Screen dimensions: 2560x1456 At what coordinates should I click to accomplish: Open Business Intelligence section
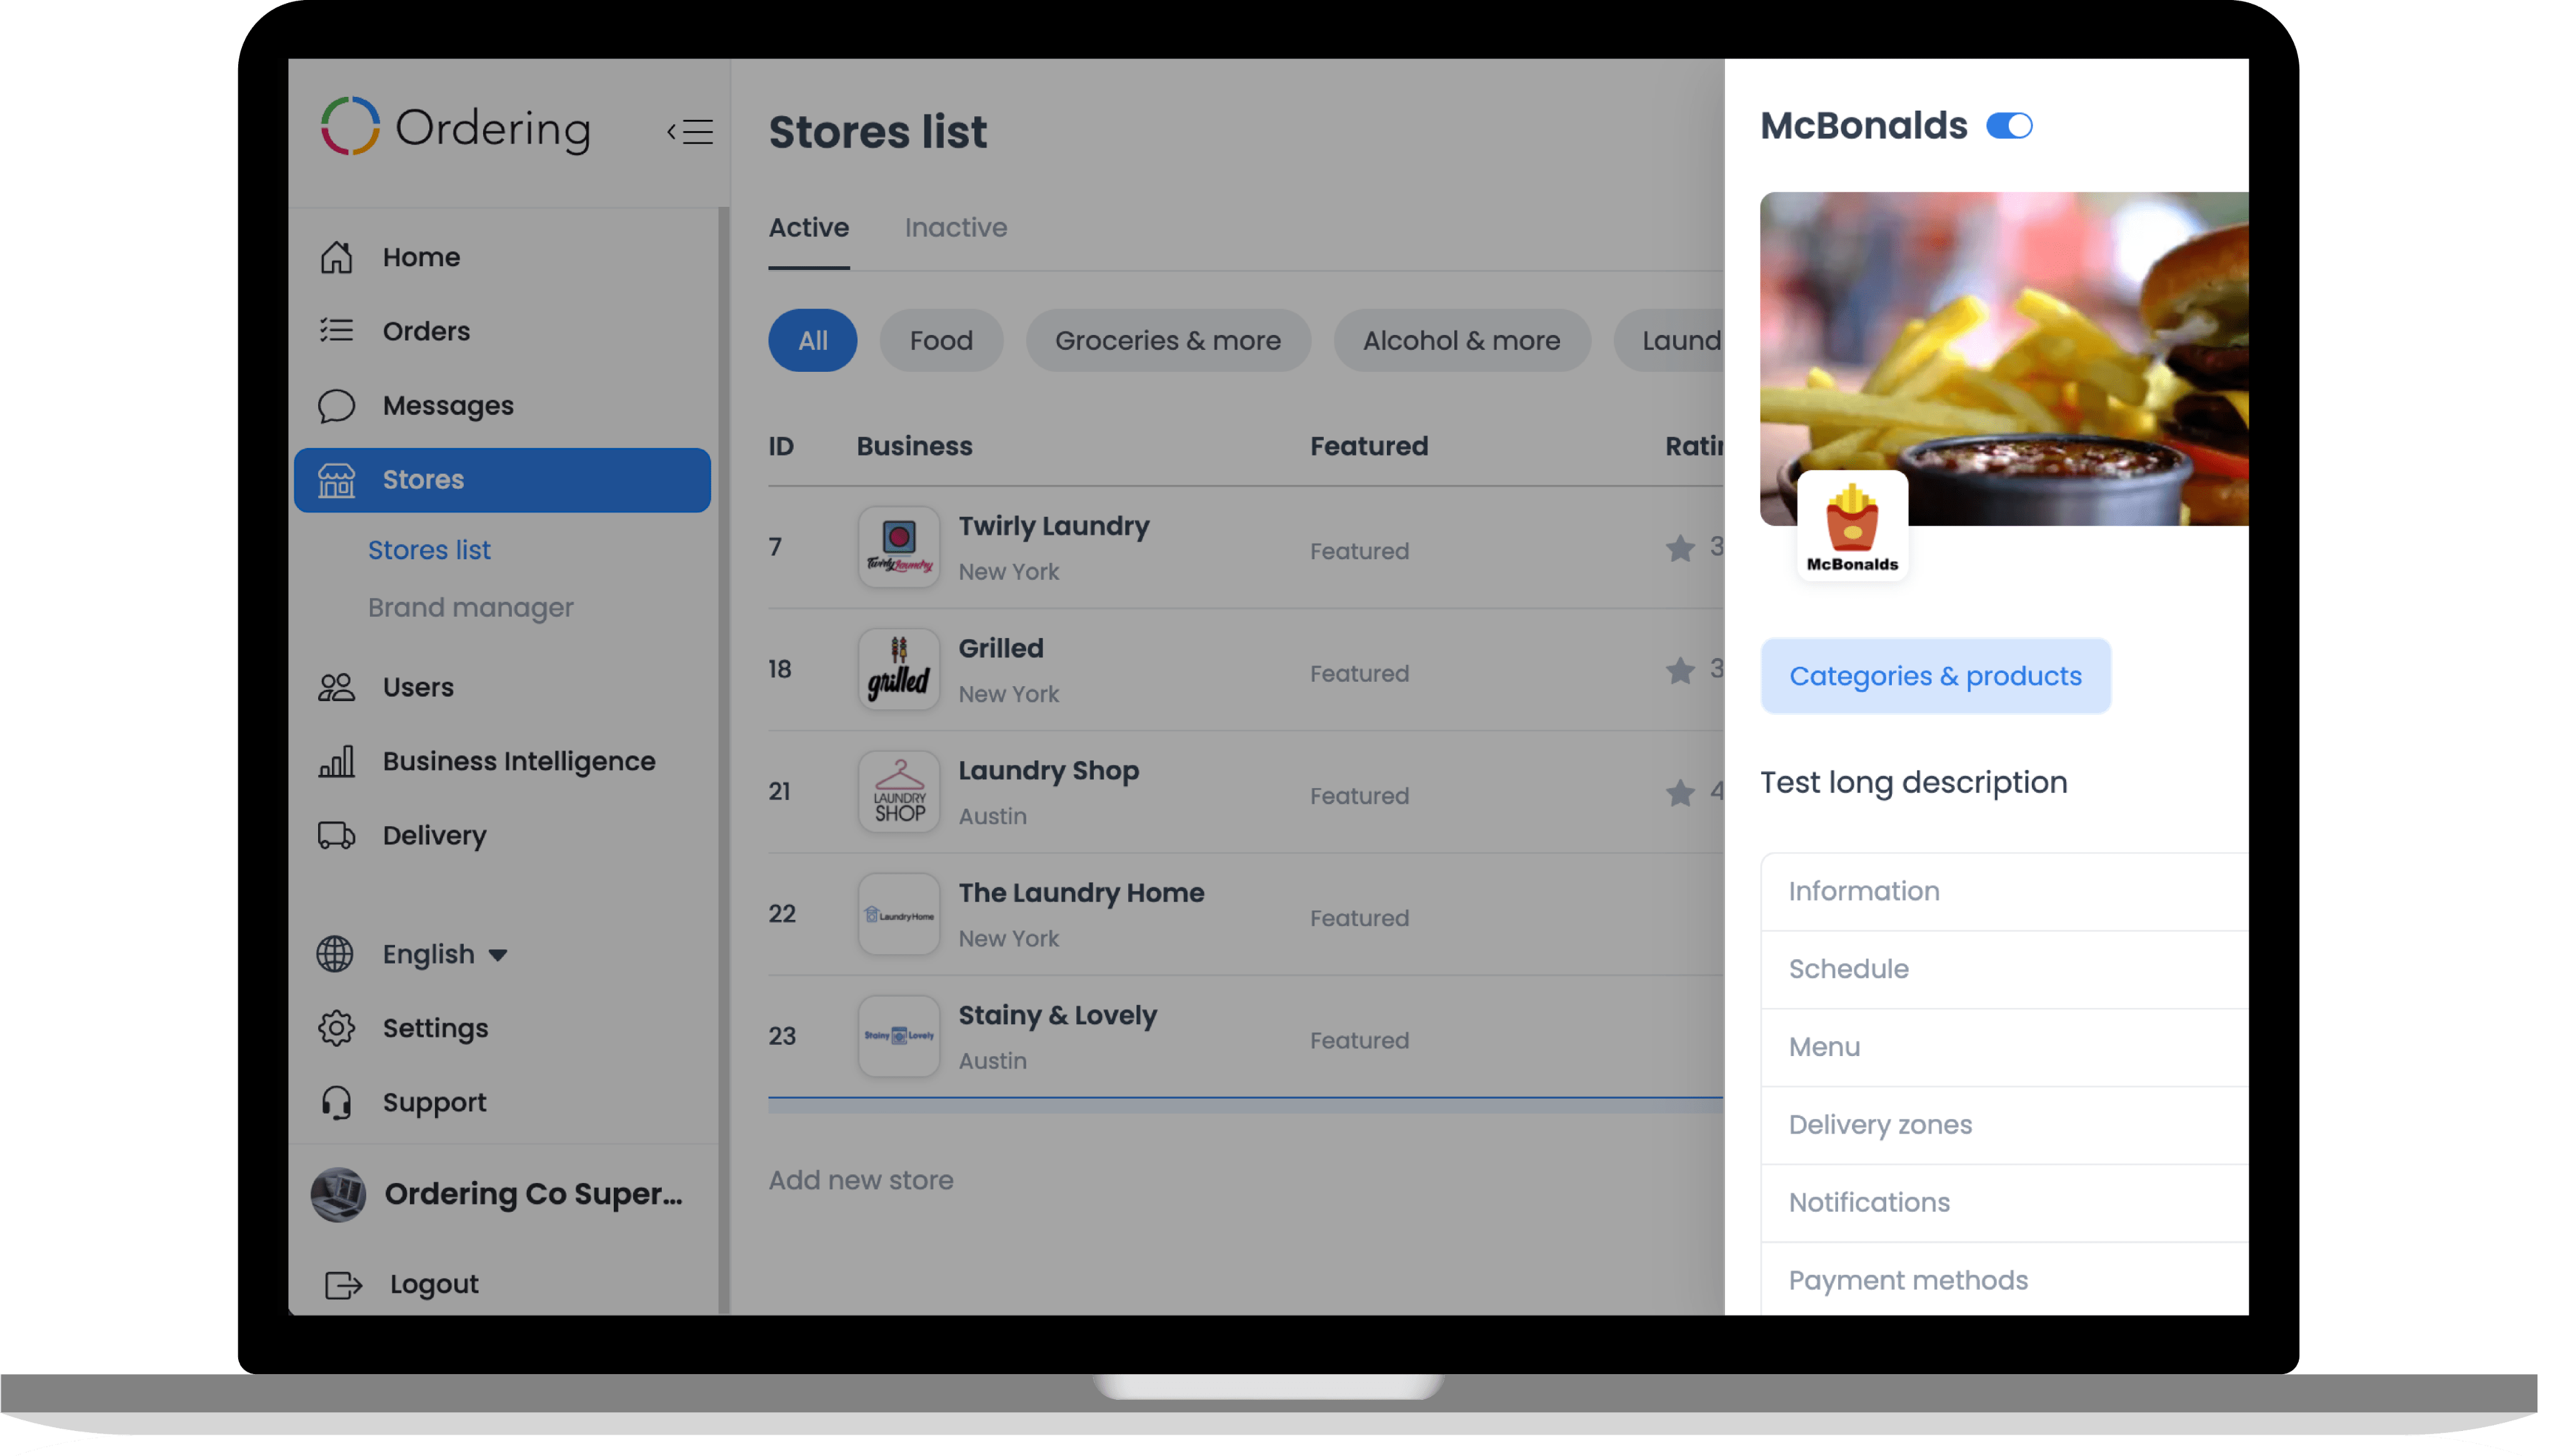point(518,761)
